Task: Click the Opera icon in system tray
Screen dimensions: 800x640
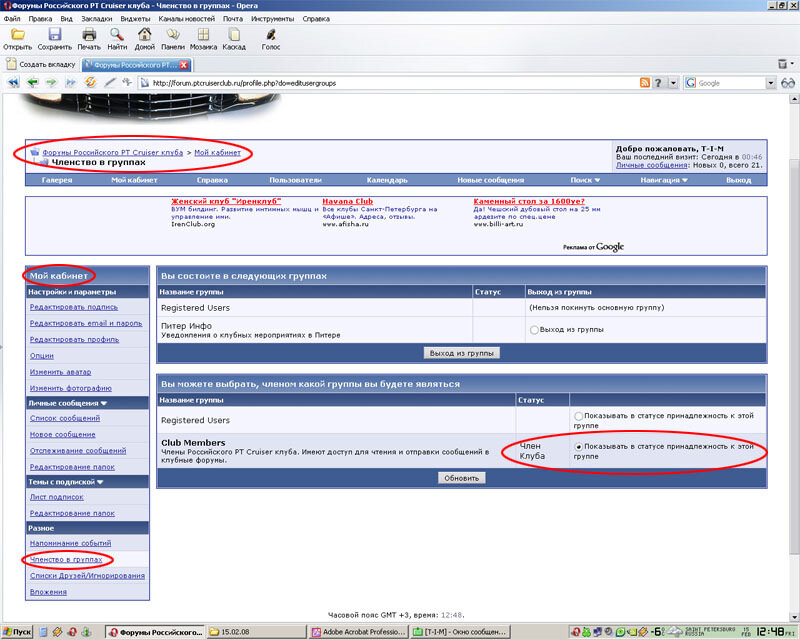Action: tap(576, 632)
